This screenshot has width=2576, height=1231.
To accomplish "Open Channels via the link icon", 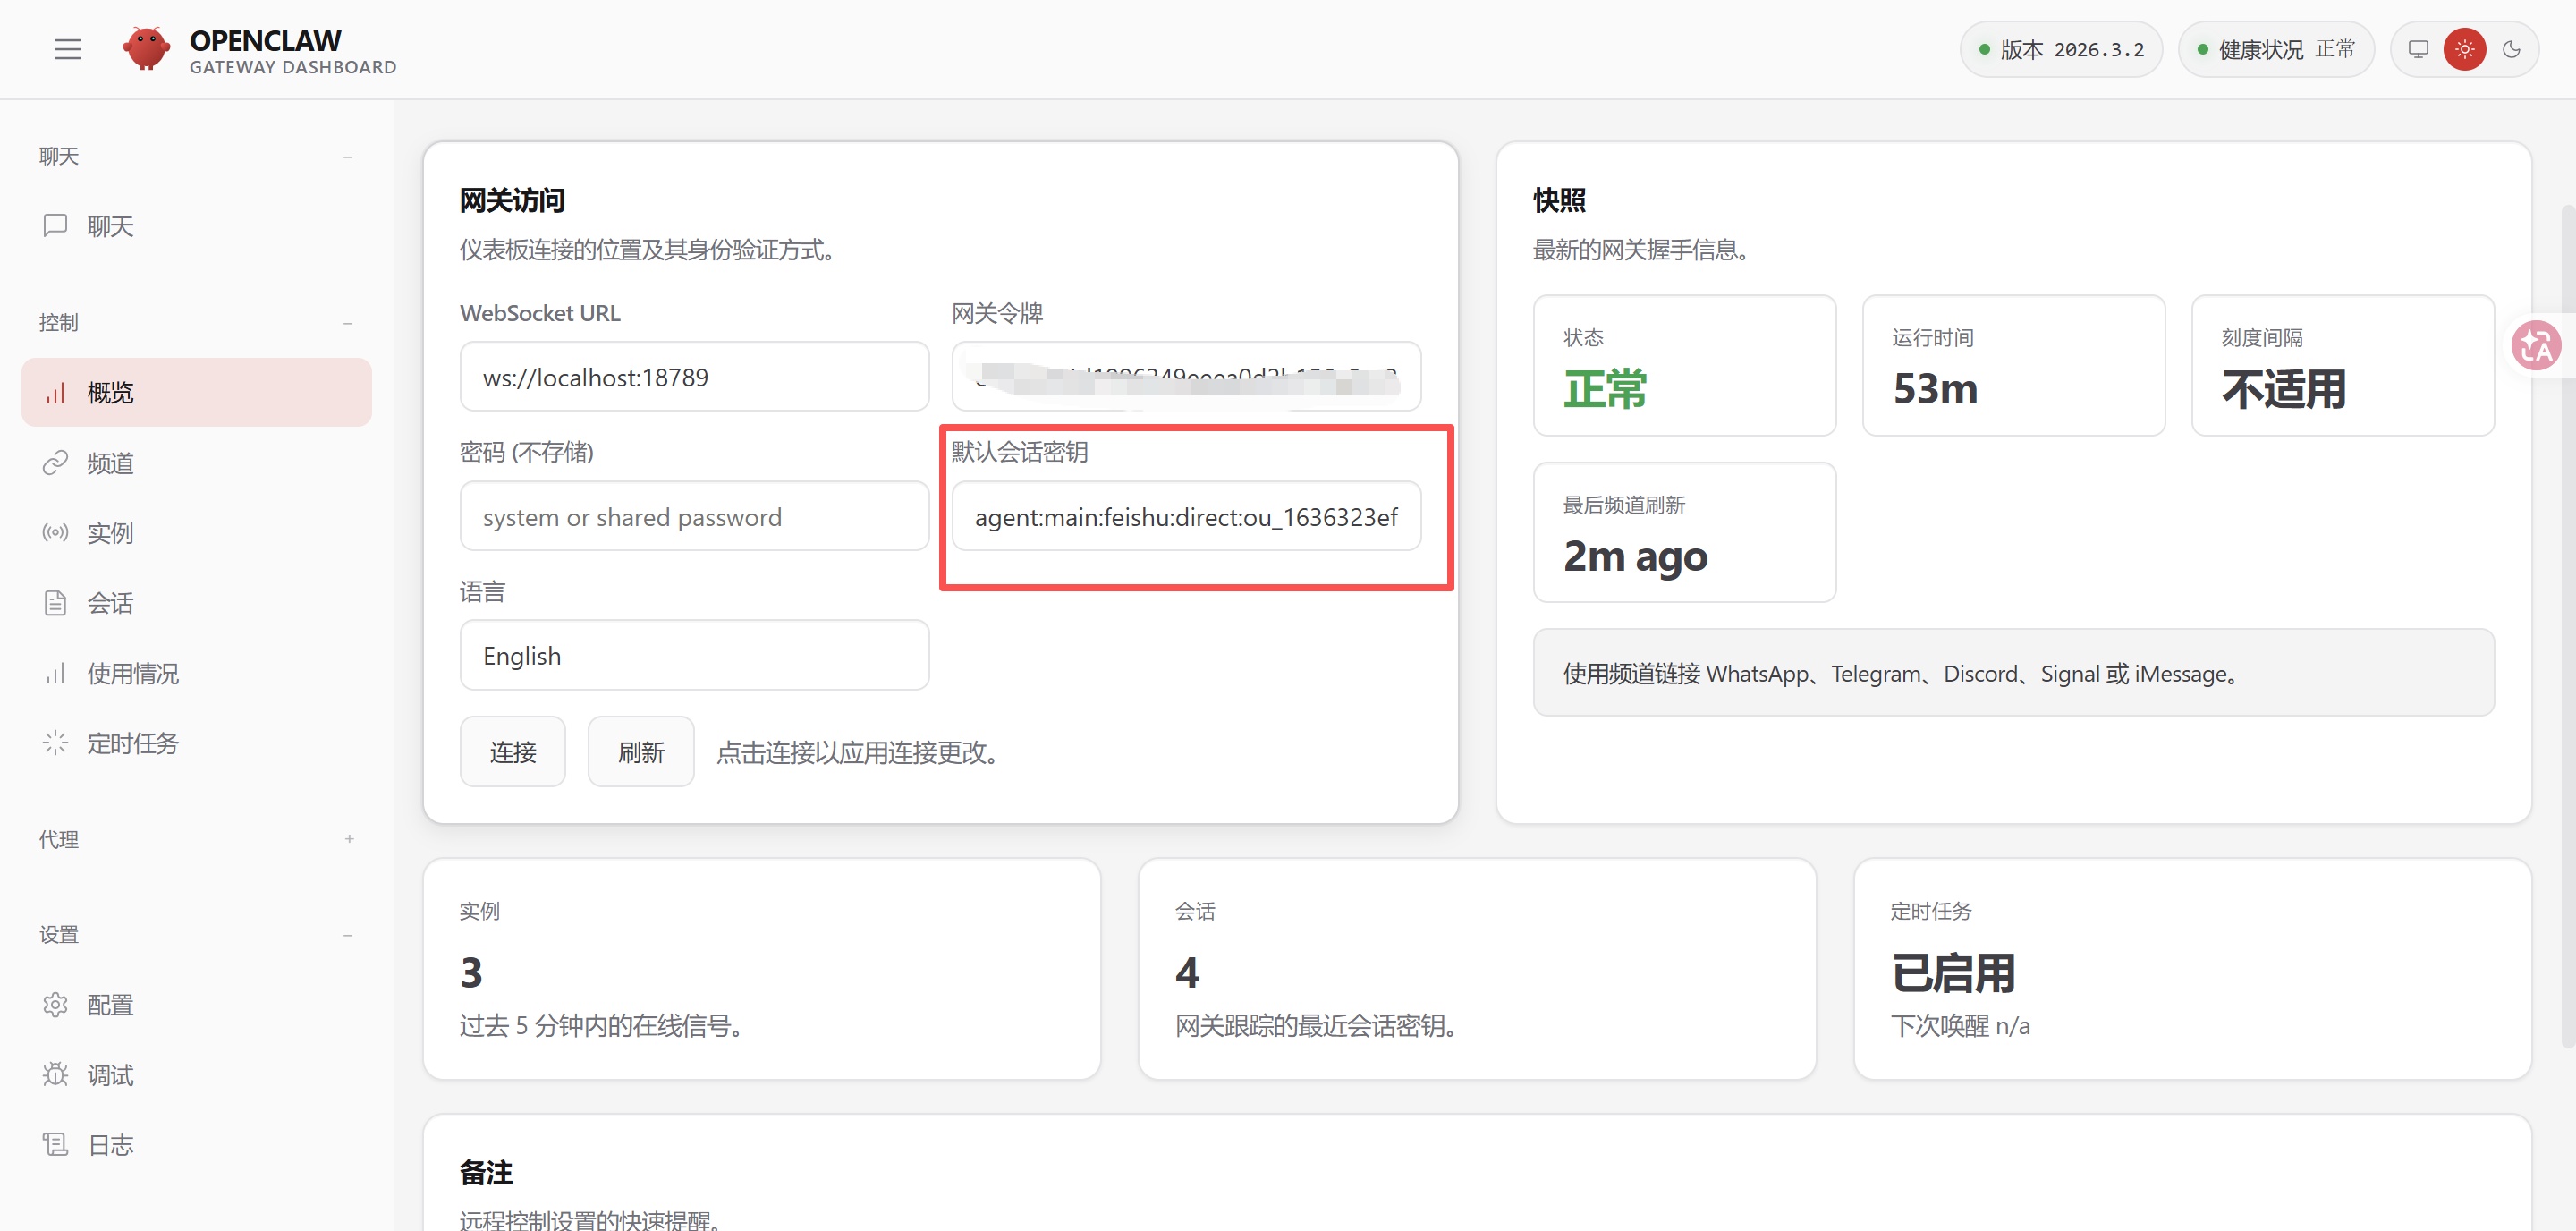I will [55, 463].
